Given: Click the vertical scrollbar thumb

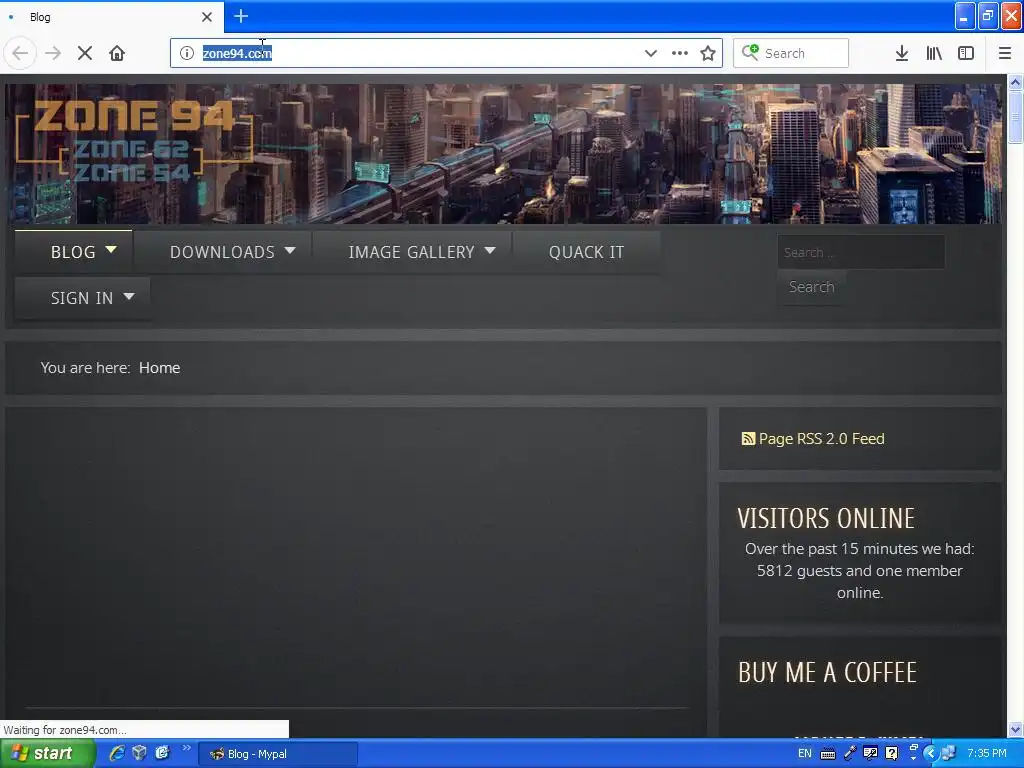Looking at the screenshot, I should pos(1015,116).
